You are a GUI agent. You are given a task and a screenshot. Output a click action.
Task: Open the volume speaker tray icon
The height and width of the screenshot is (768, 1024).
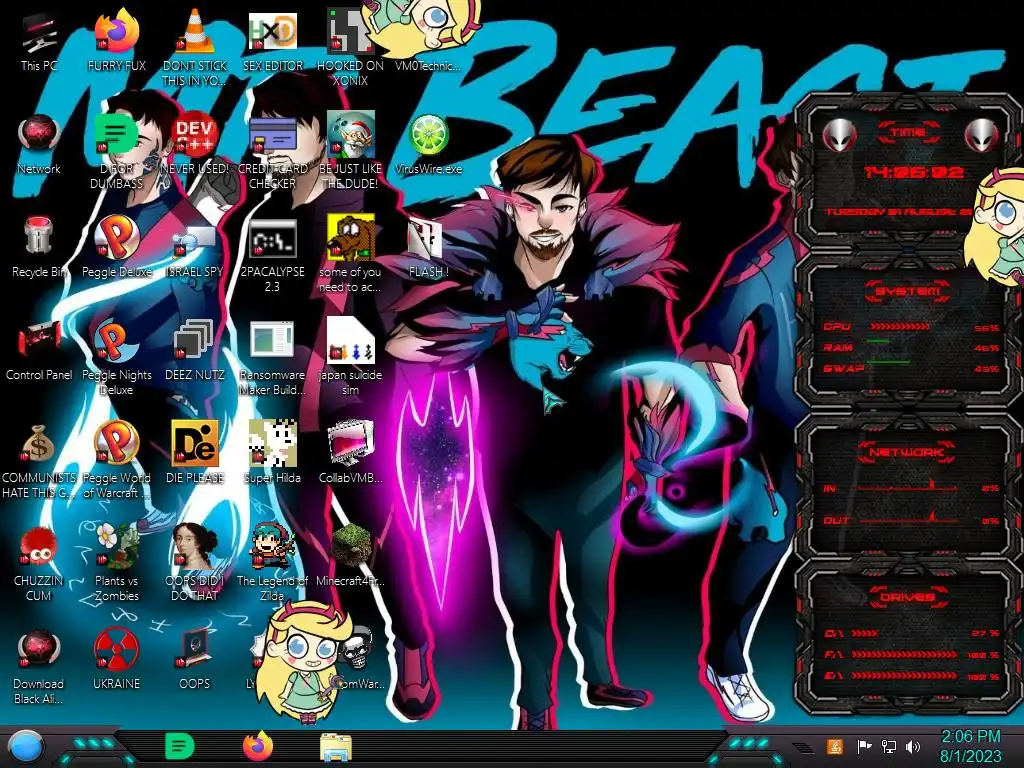click(x=913, y=746)
